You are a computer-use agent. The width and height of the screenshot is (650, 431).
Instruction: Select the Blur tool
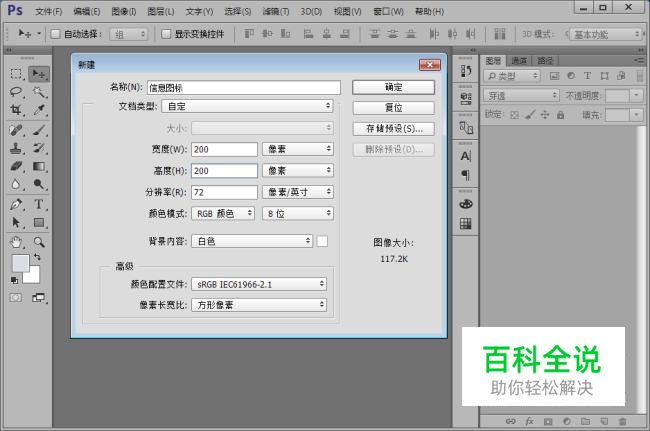pos(16,184)
